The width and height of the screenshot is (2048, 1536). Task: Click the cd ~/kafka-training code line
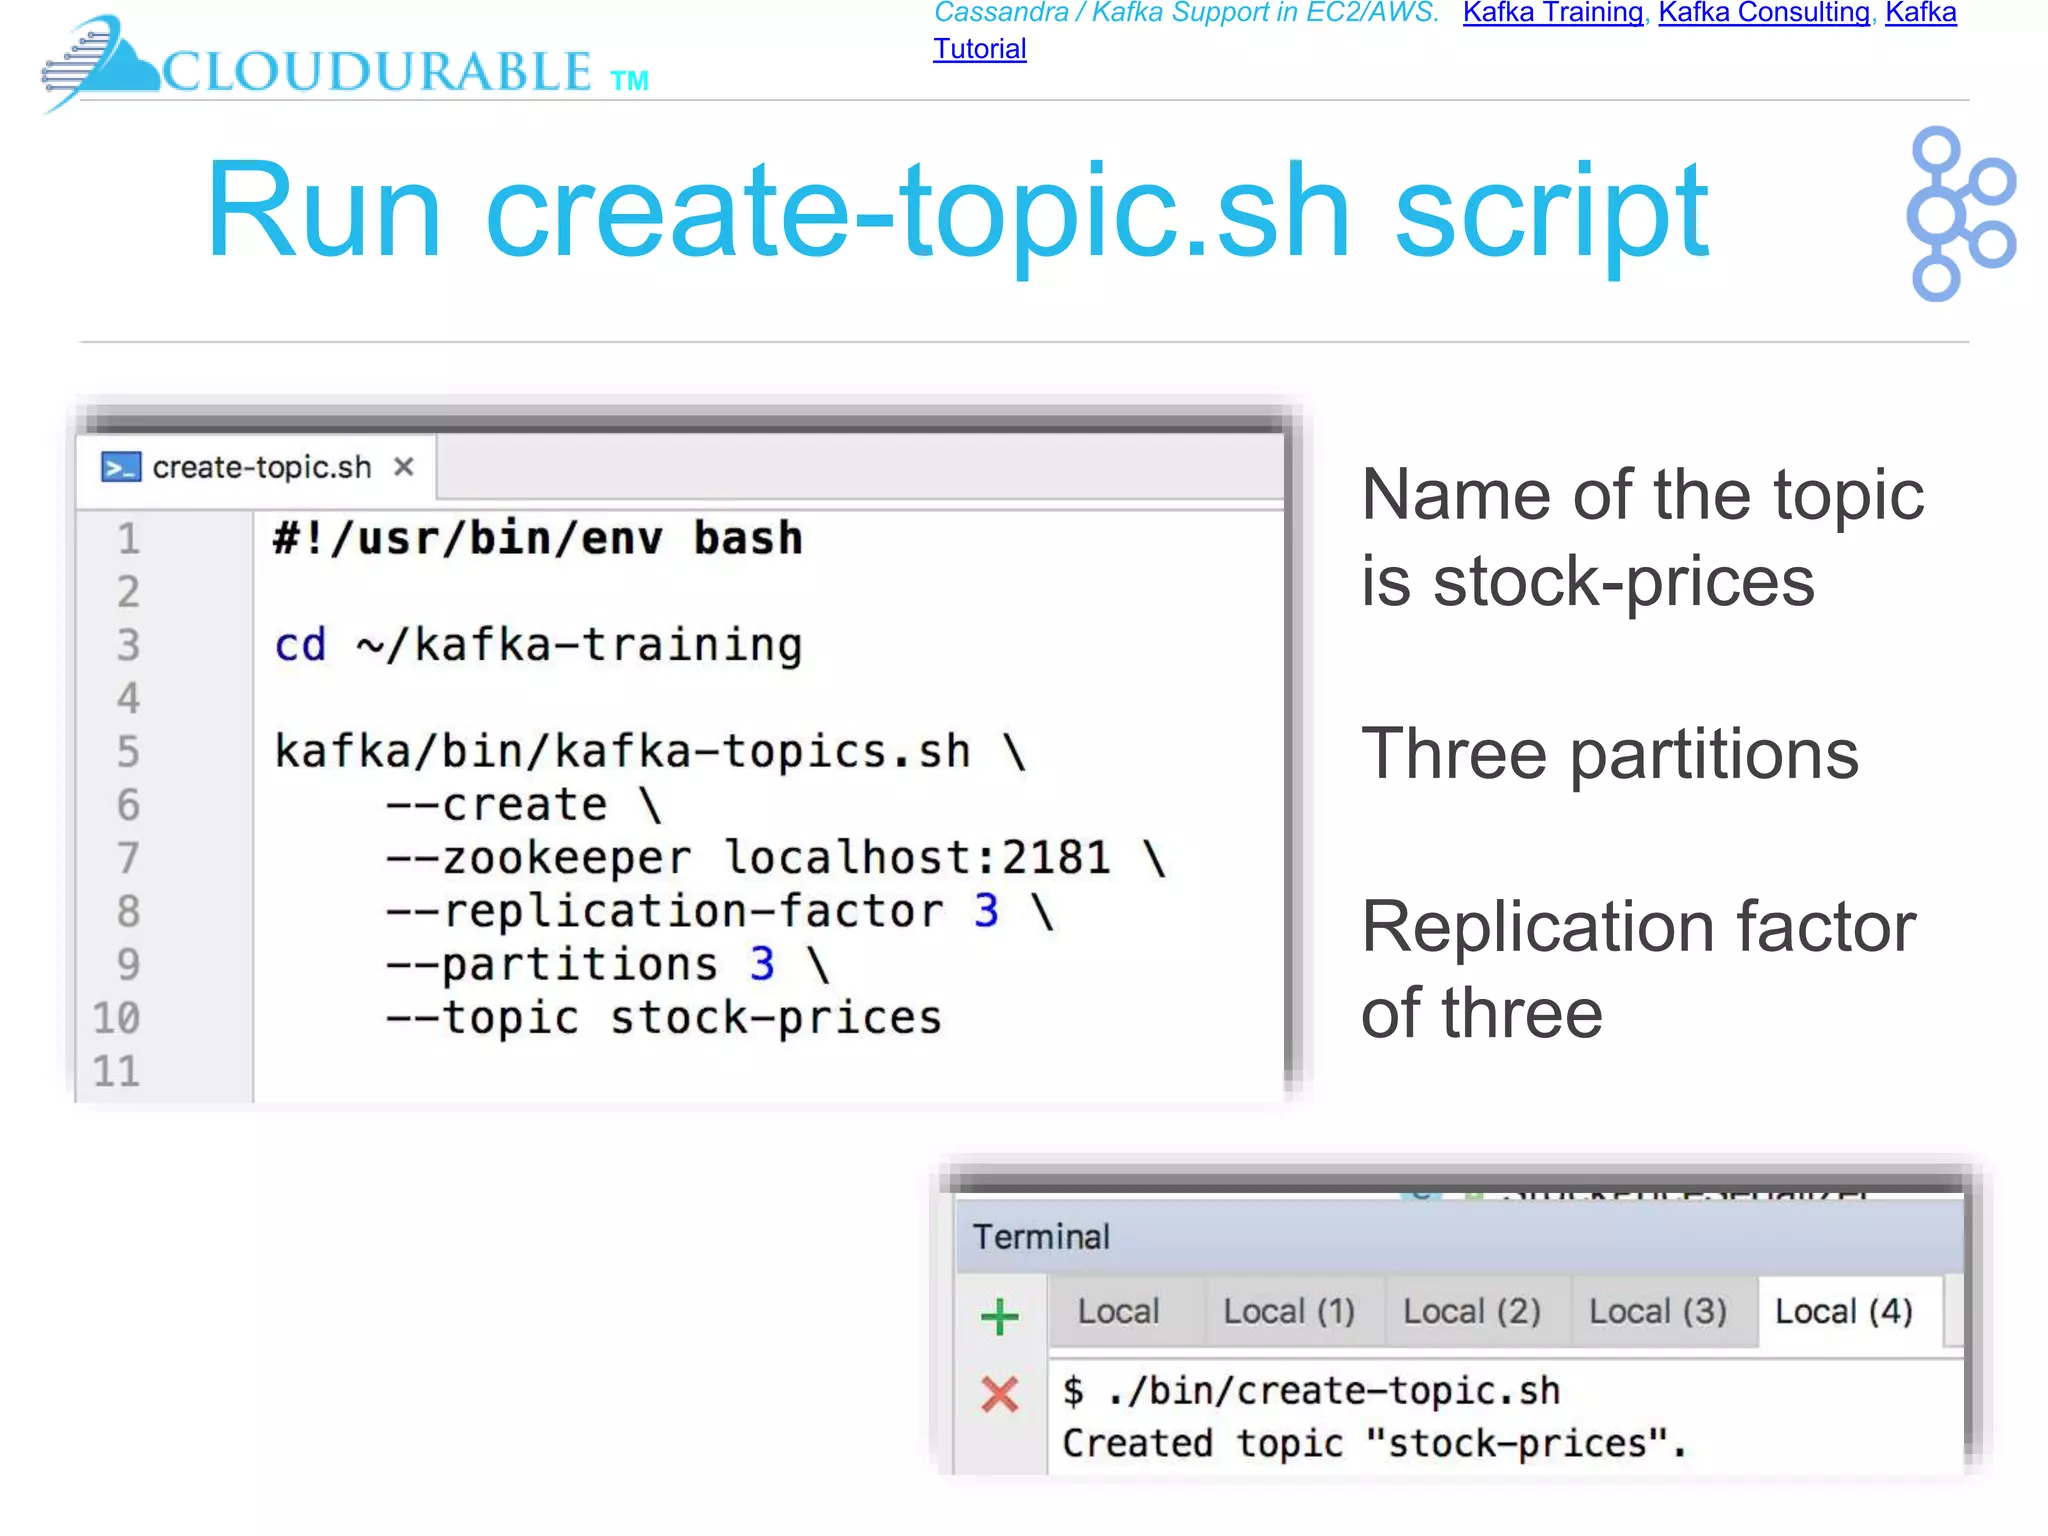click(538, 645)
